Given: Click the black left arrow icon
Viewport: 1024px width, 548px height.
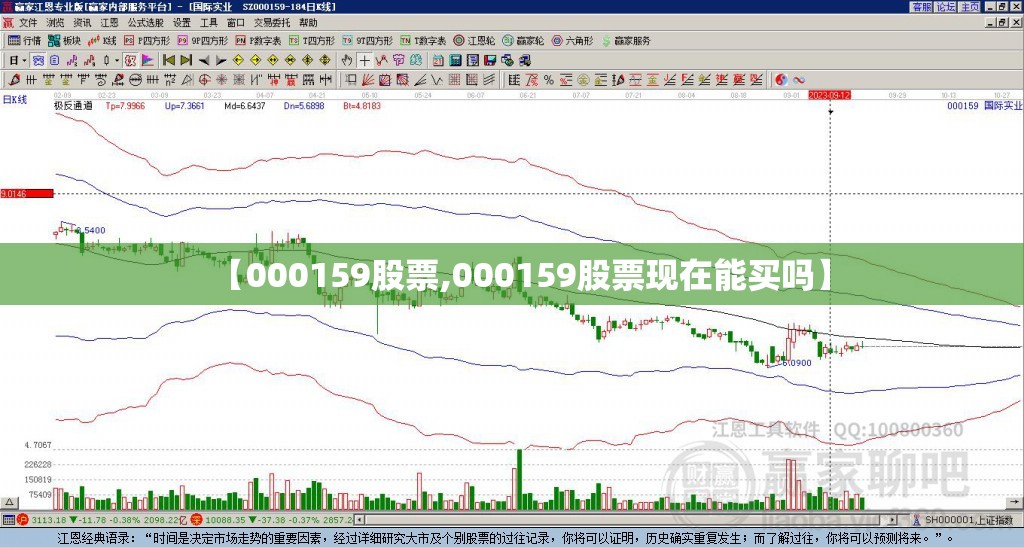Looking at the screenshot, I should tap(204, 61).
